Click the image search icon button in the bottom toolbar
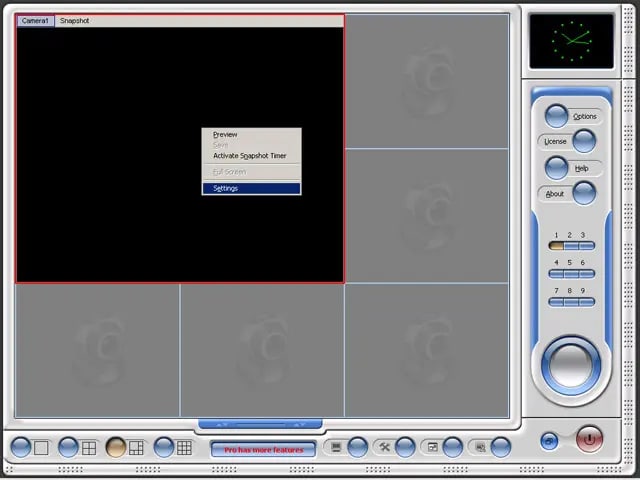The image size is (640, 480). click(500, 447)
